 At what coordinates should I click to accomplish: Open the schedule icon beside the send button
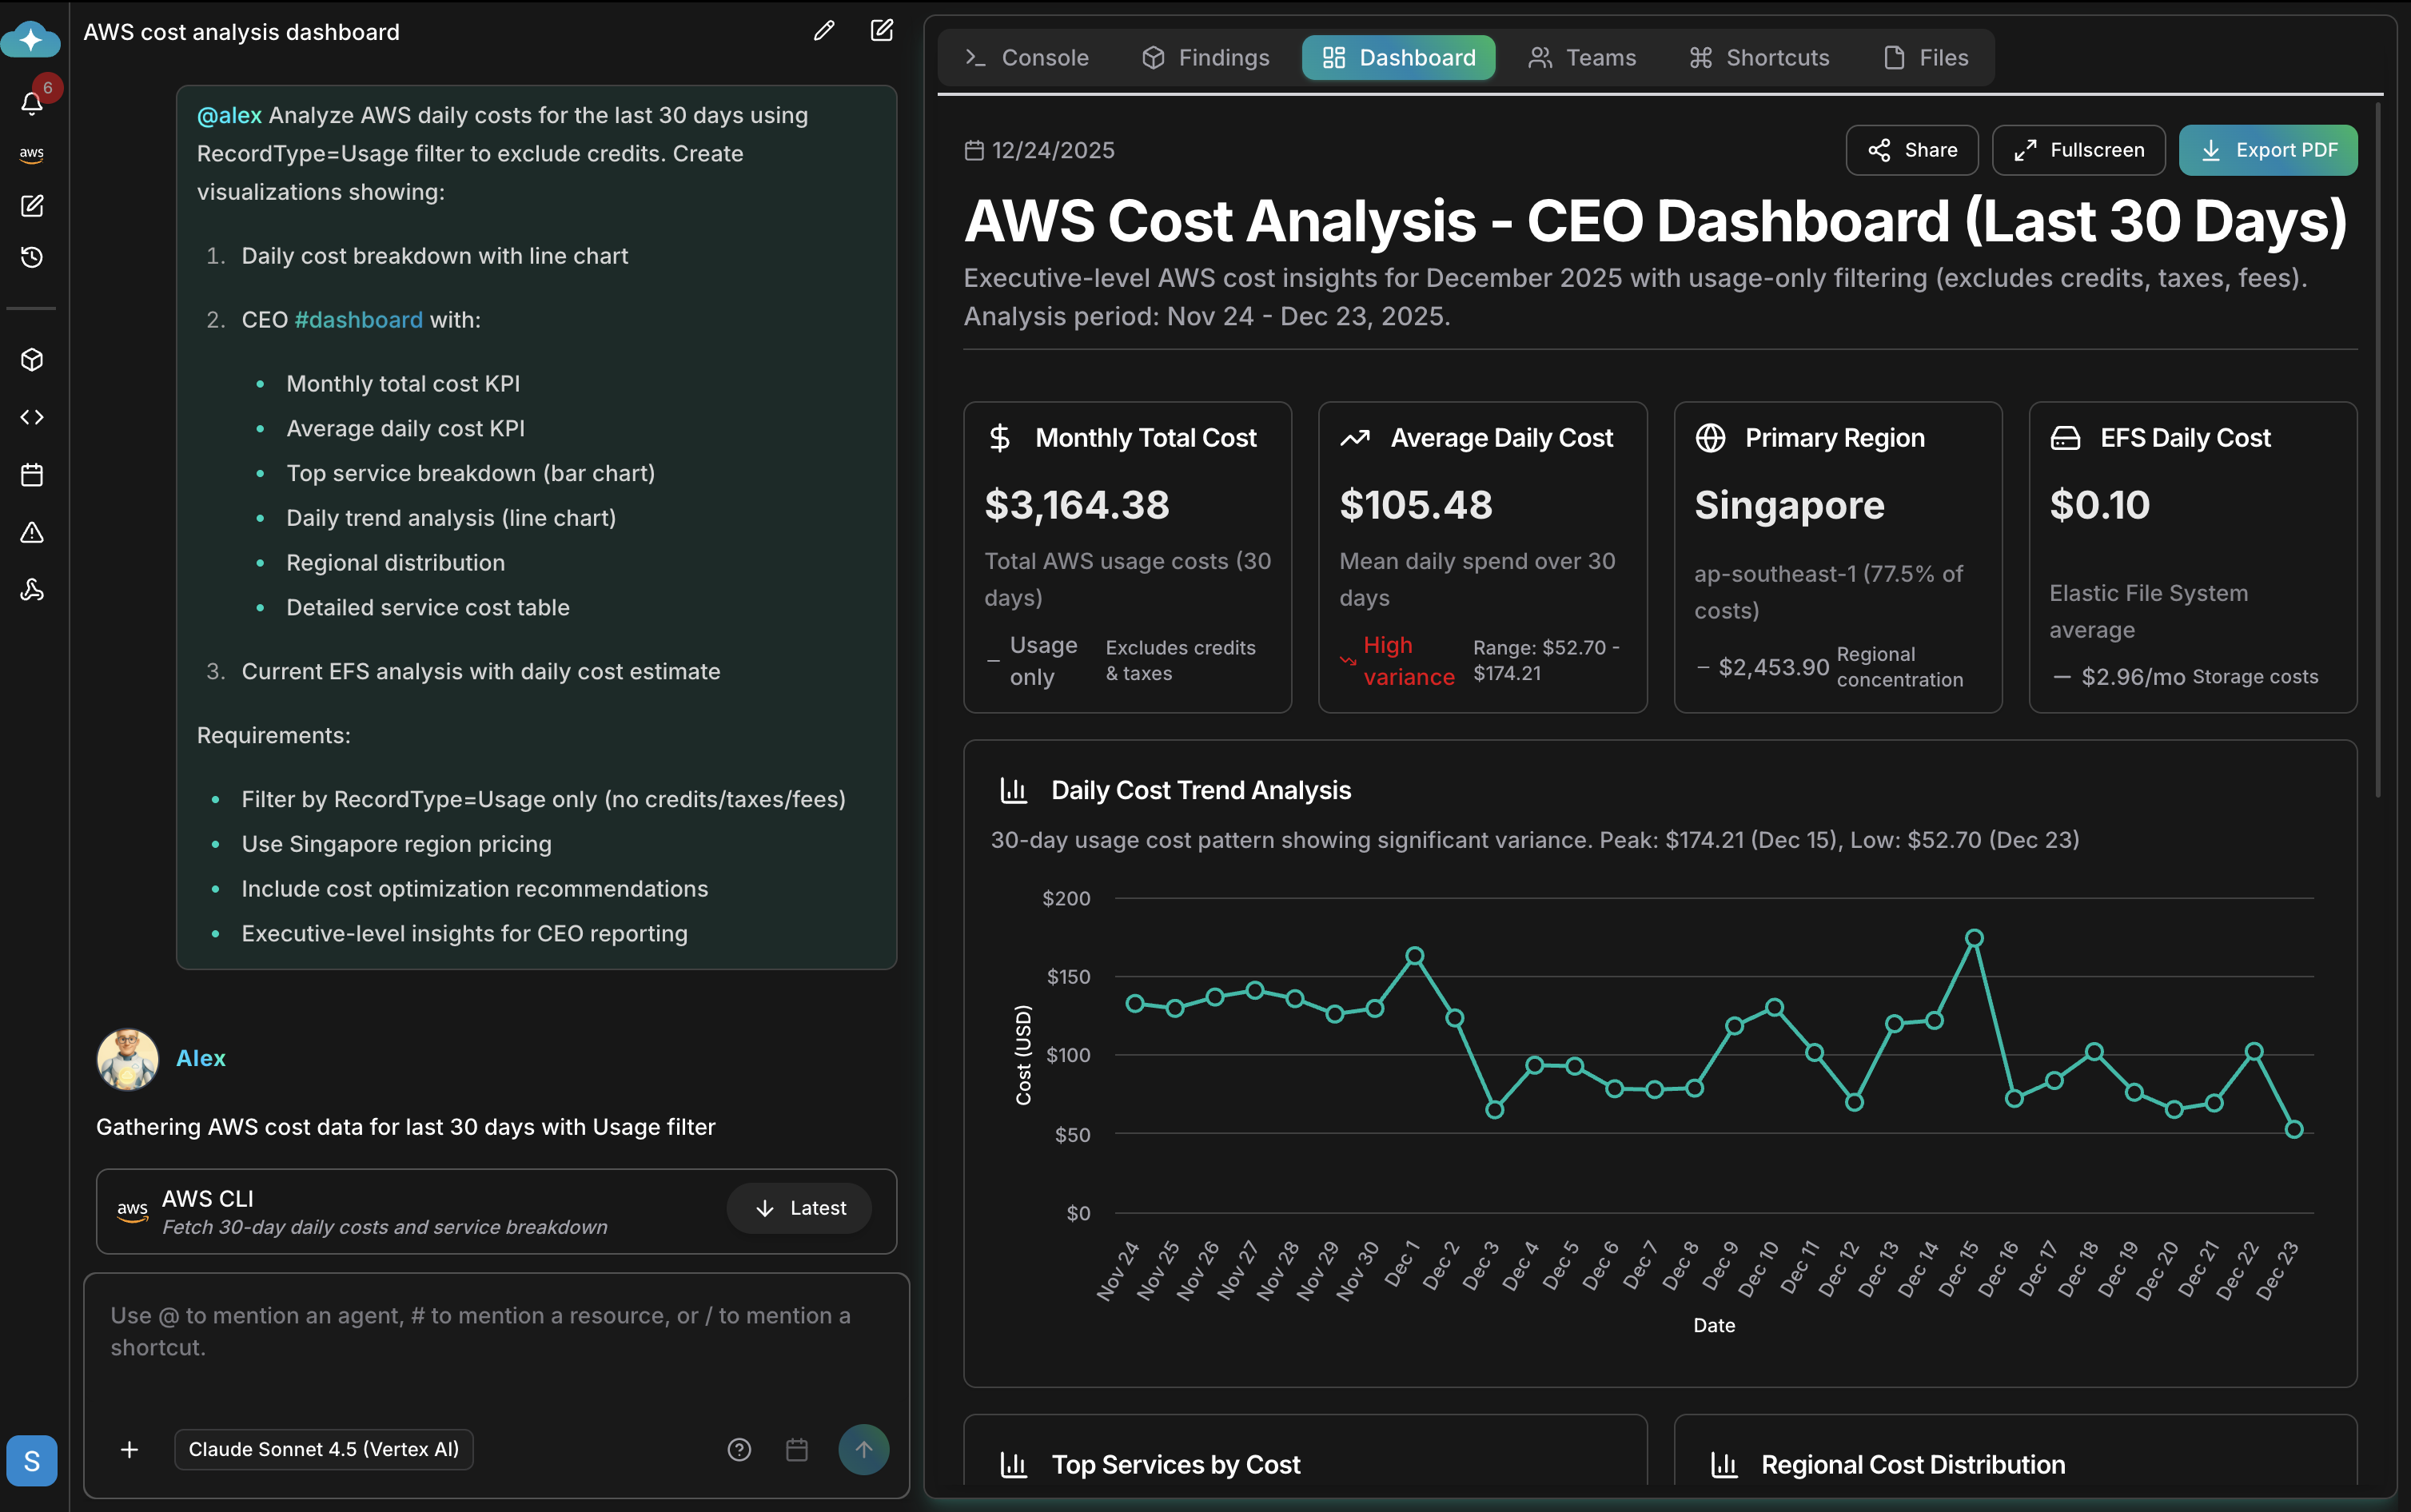pos(796,1449)
